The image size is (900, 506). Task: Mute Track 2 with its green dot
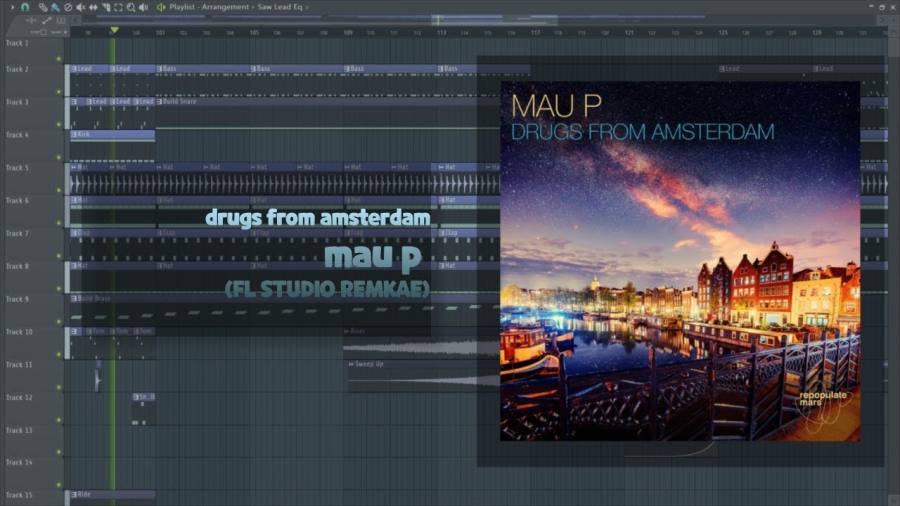59,91
